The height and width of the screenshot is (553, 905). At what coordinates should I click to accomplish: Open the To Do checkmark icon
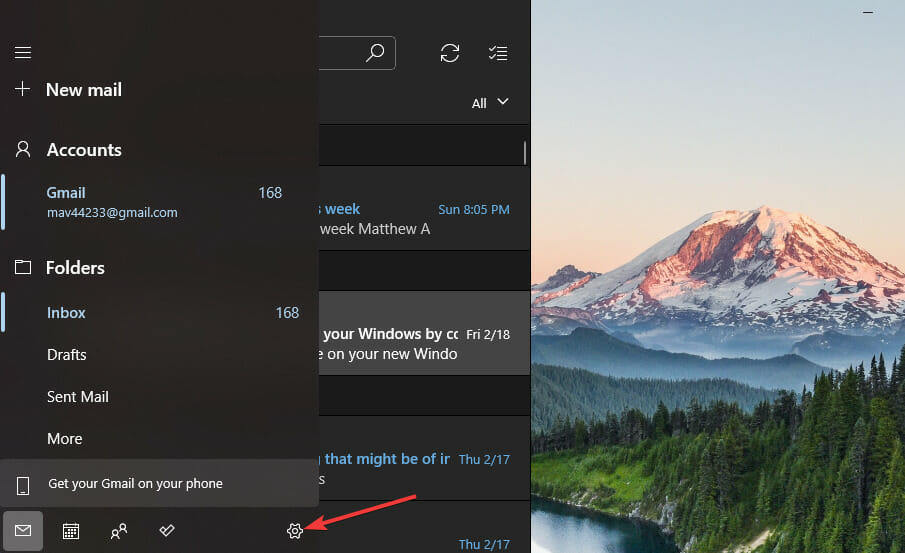coord(167,530)
